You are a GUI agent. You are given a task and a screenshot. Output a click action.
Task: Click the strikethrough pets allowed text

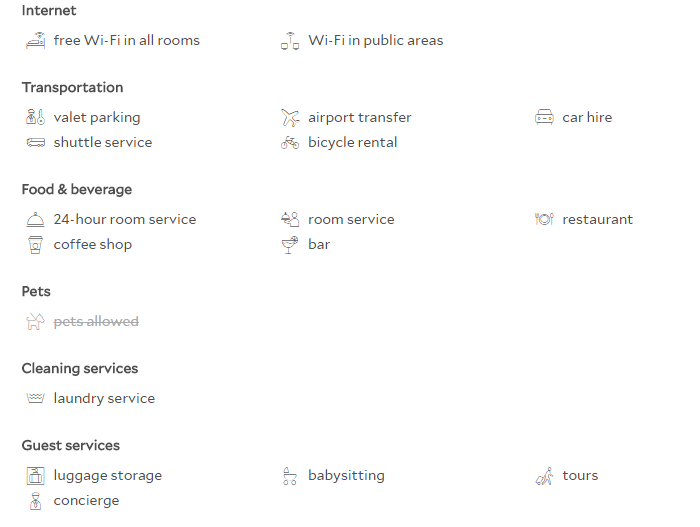click(96, 322)
